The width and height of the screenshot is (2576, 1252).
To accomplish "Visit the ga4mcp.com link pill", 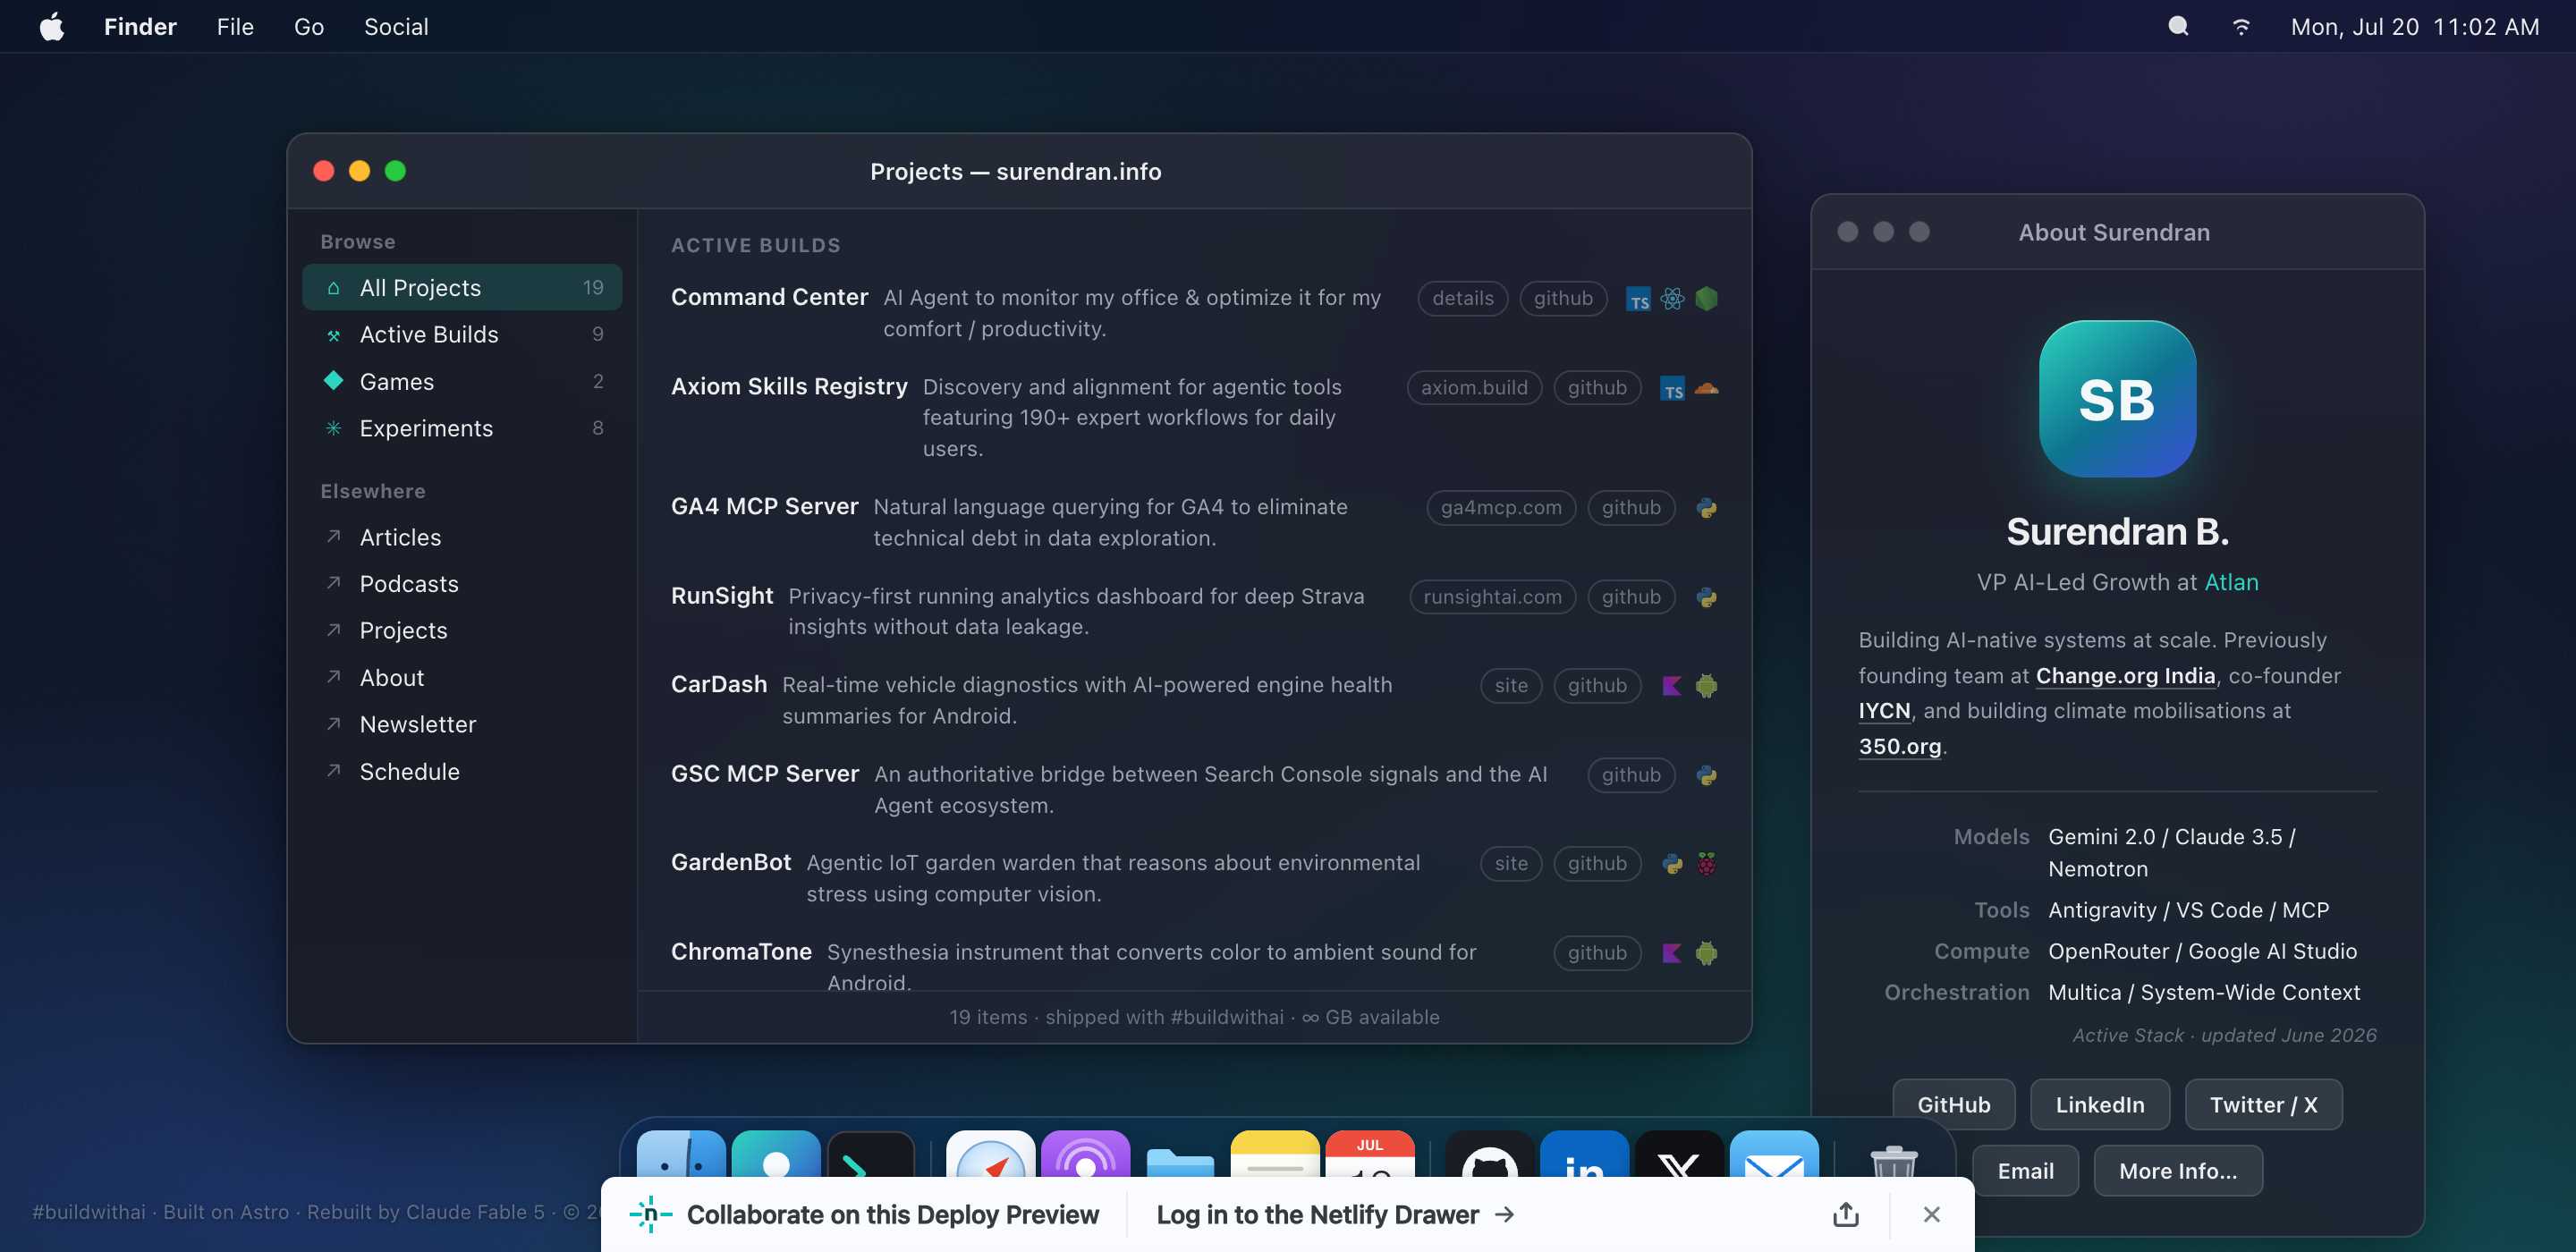I will (x=1501, y=508).
